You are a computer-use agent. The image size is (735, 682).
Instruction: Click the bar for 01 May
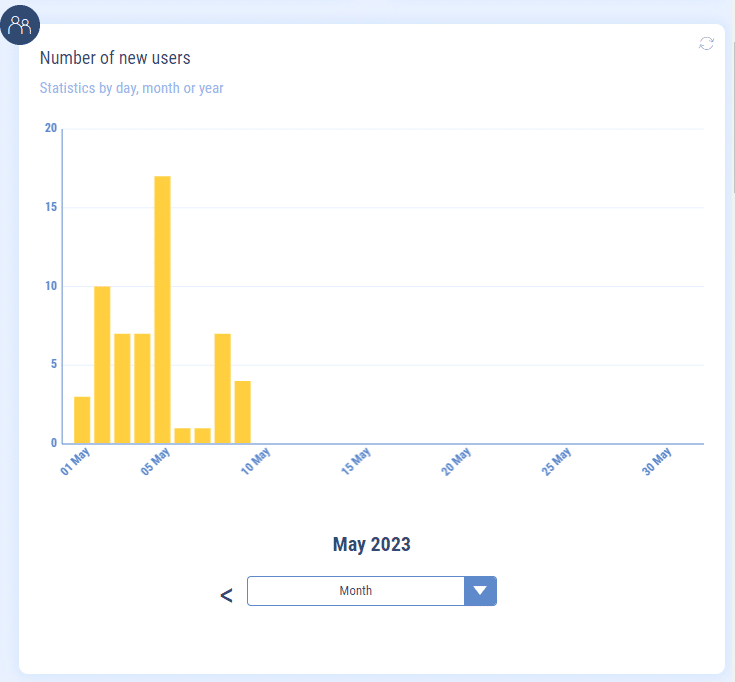click(x=82, y=420)
